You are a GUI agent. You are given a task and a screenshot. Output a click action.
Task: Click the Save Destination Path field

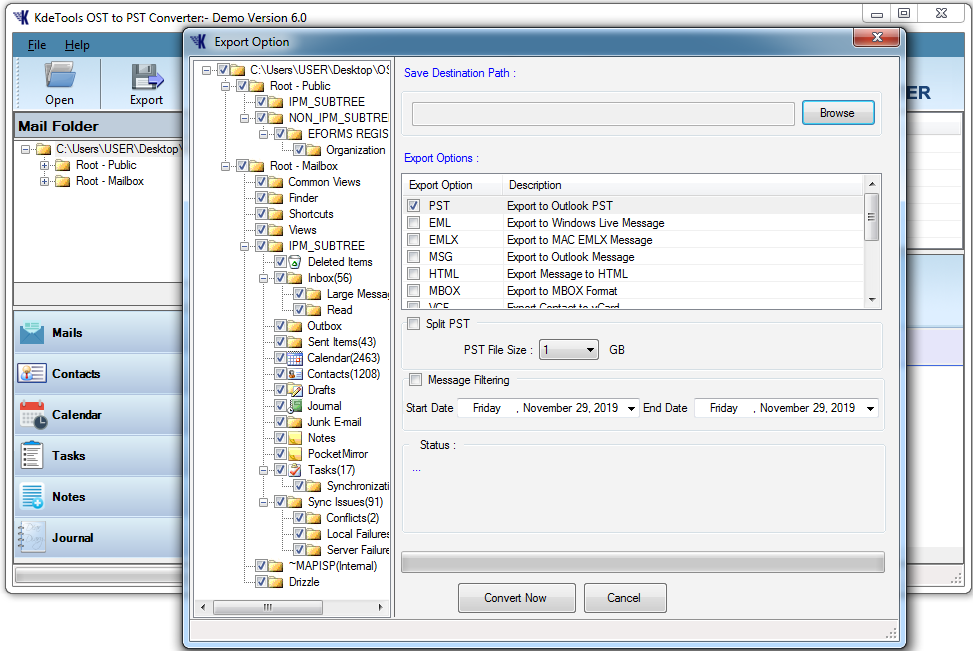[x=603, y=114]
